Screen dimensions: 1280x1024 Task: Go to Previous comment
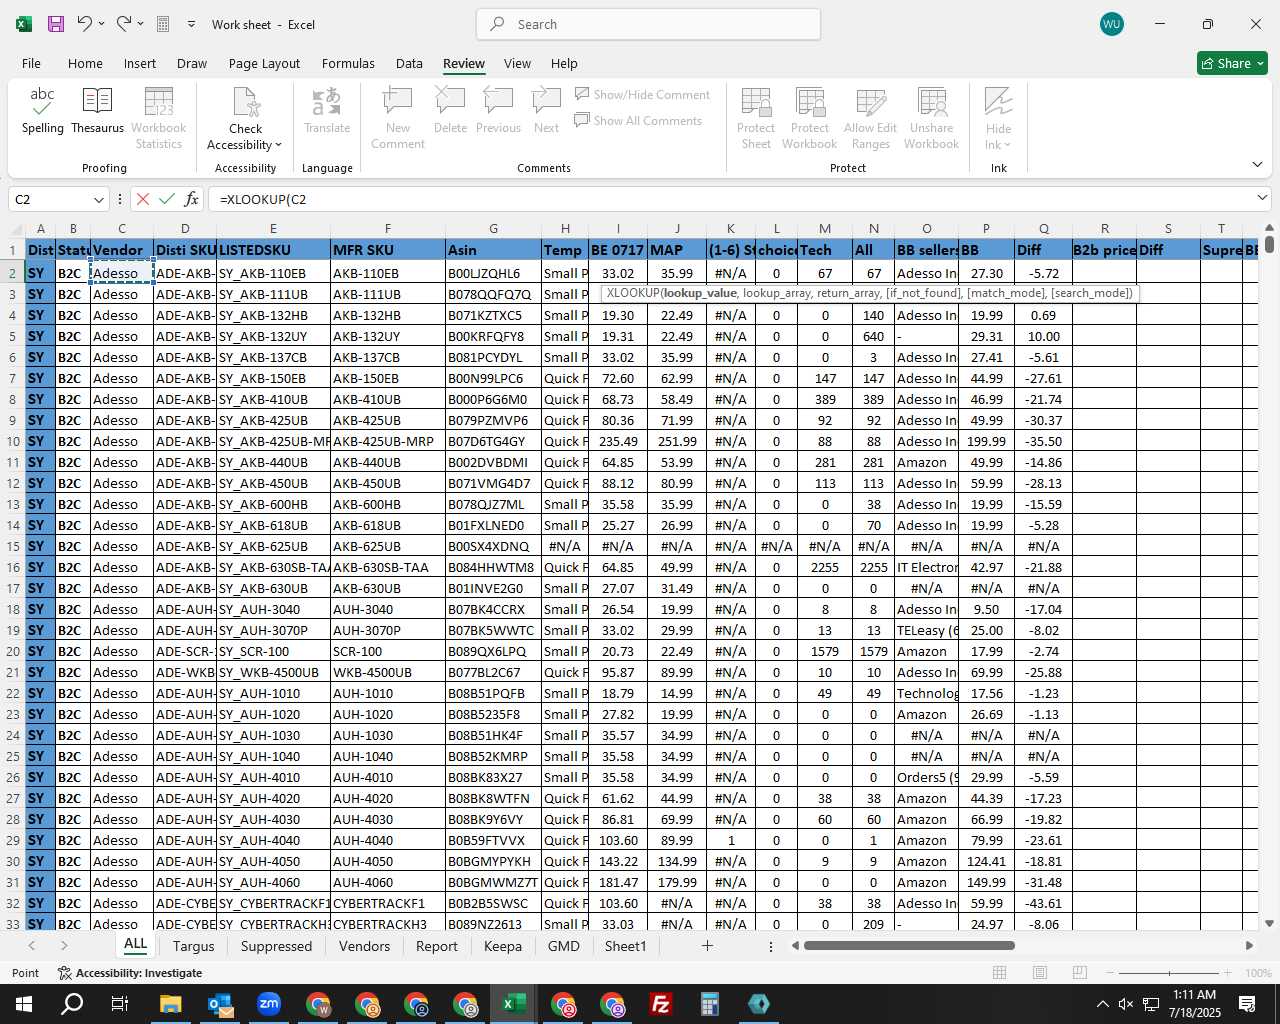coord(498,110)
